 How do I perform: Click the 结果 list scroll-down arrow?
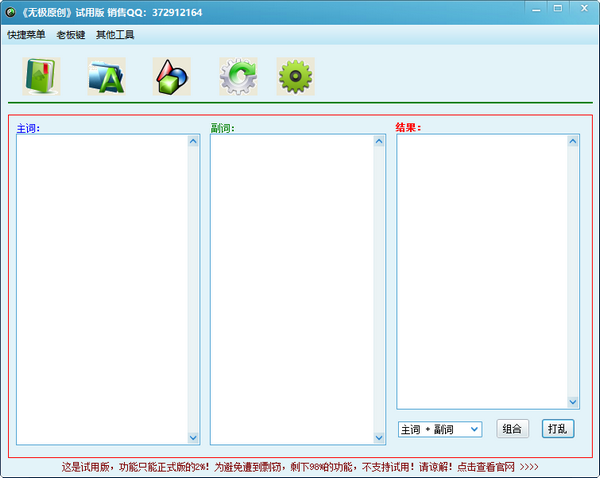pos(573,402)
